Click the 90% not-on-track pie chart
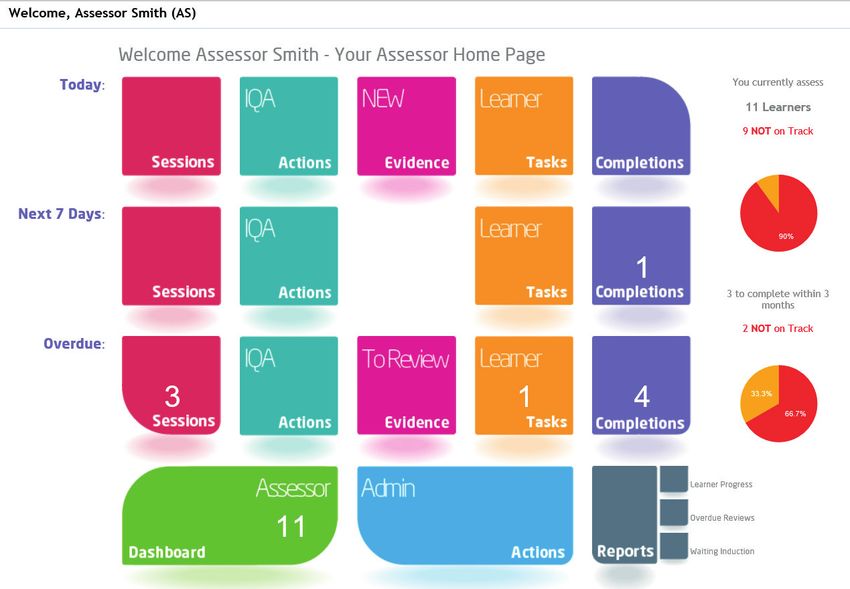This screenshot has width=850, height=589. [x=778, y=213]
